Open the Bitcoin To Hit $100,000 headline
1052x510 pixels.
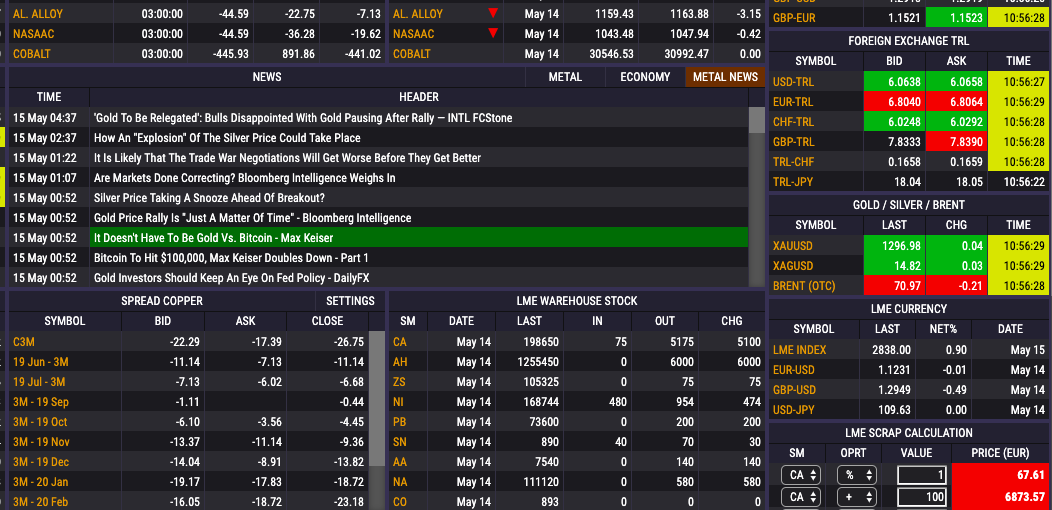pos(231,258)
